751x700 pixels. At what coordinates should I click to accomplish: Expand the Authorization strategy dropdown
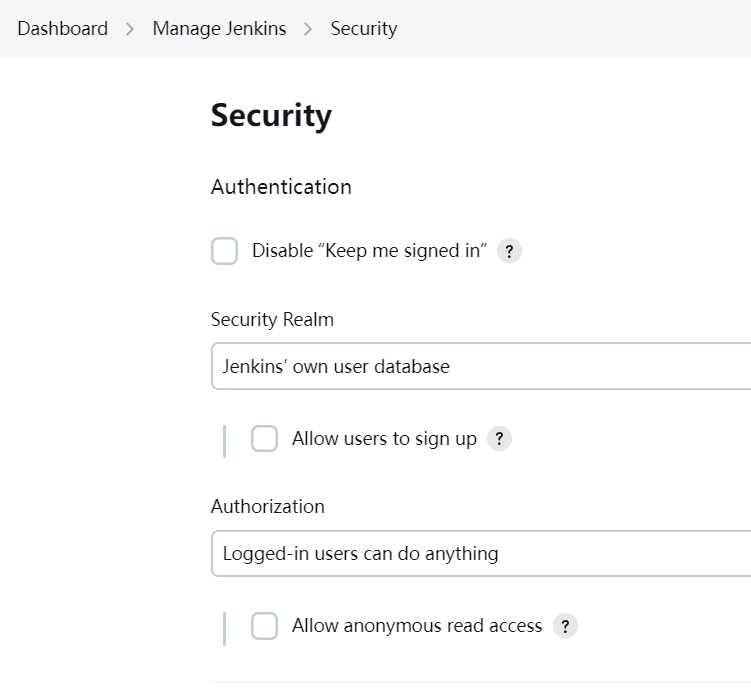click(x=481, y=553)
